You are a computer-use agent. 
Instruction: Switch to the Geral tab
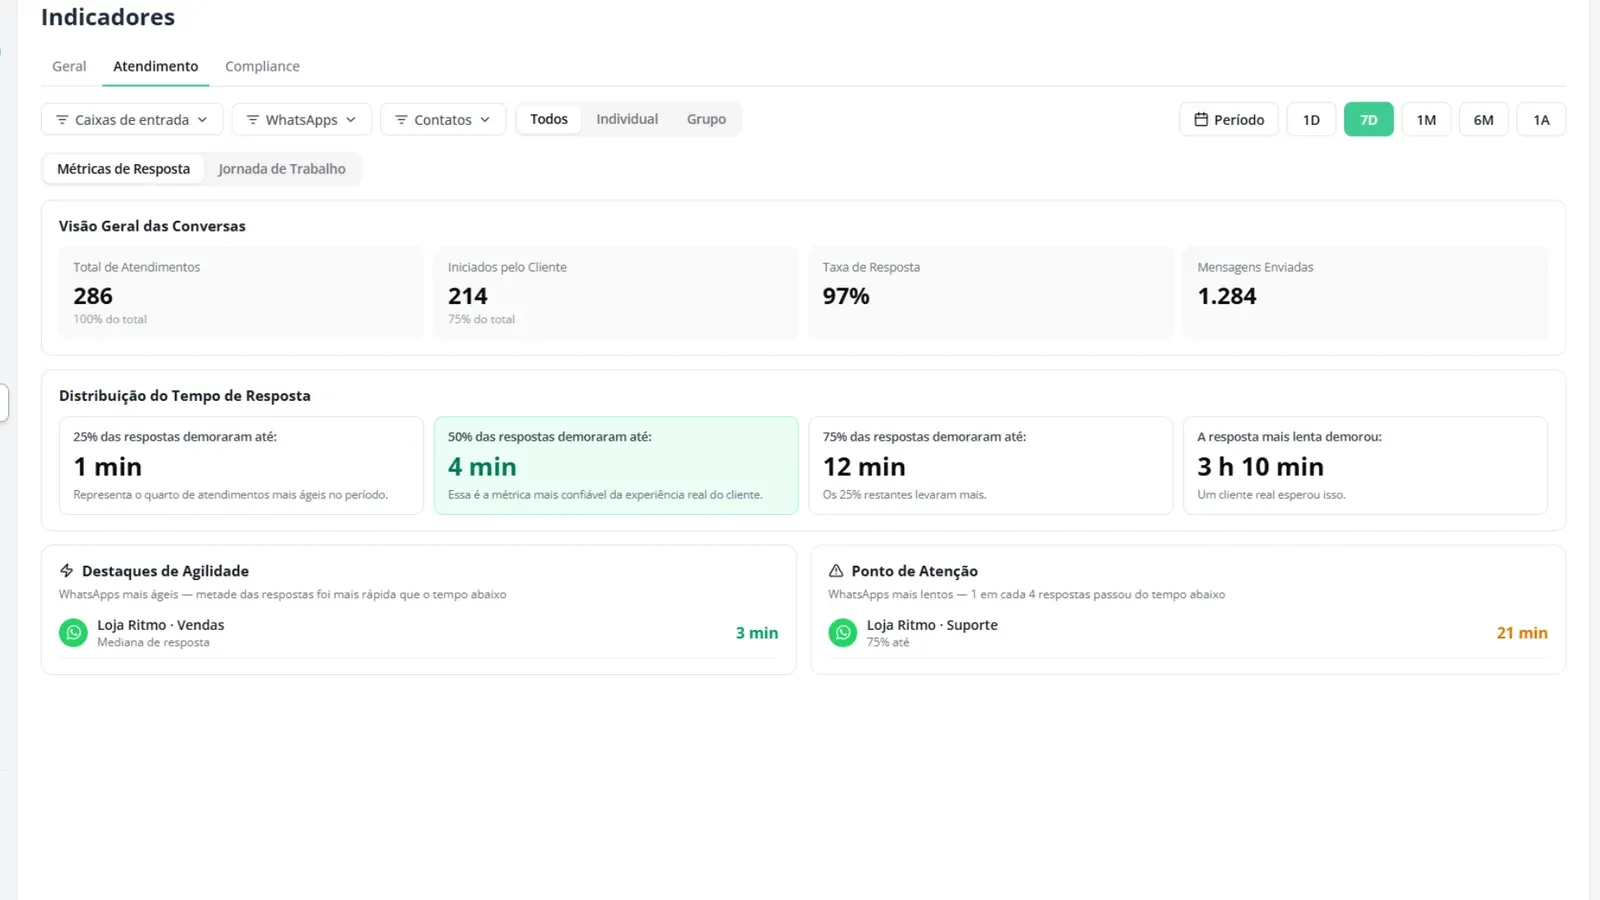click(69, 66)
